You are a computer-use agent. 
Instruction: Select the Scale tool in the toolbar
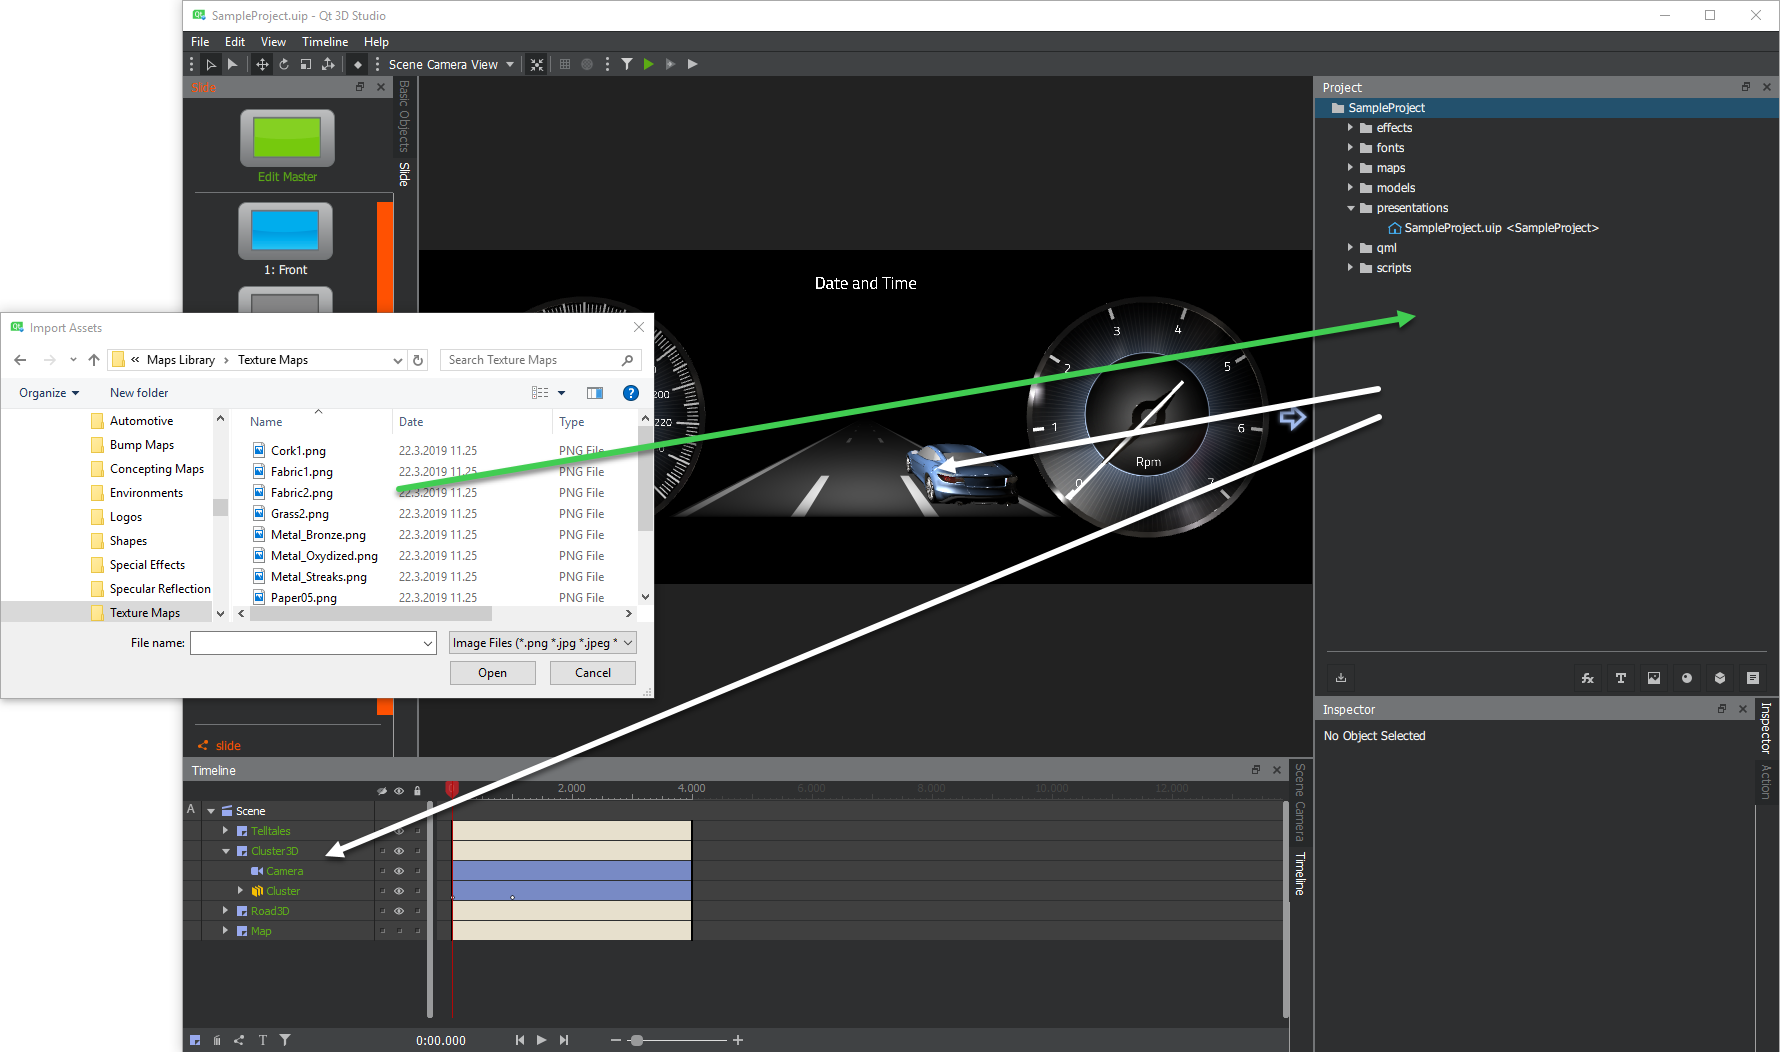306,63
